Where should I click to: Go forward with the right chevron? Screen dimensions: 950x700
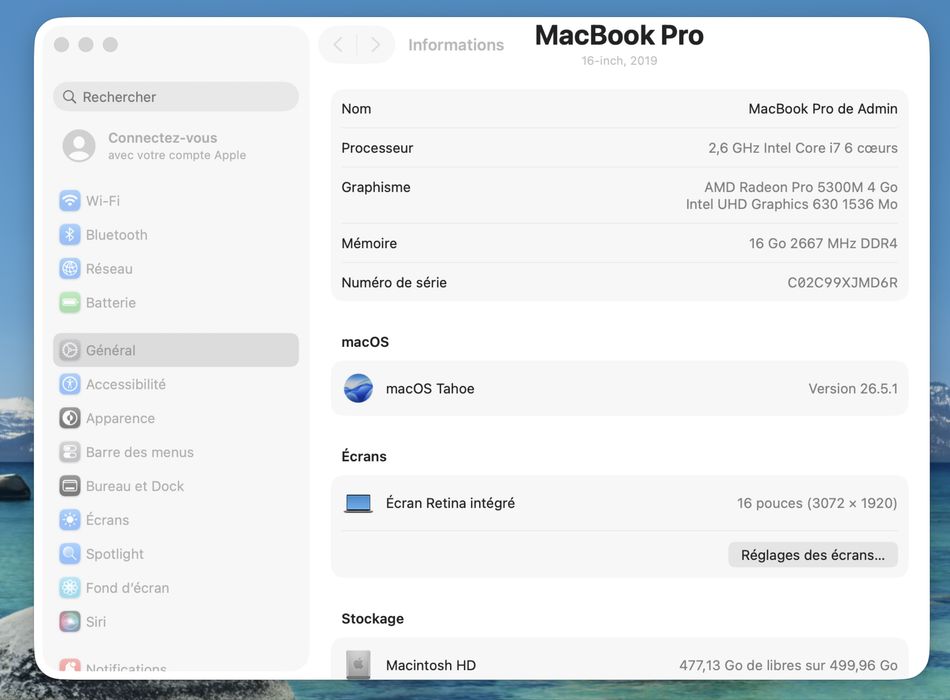click(375, 45)
